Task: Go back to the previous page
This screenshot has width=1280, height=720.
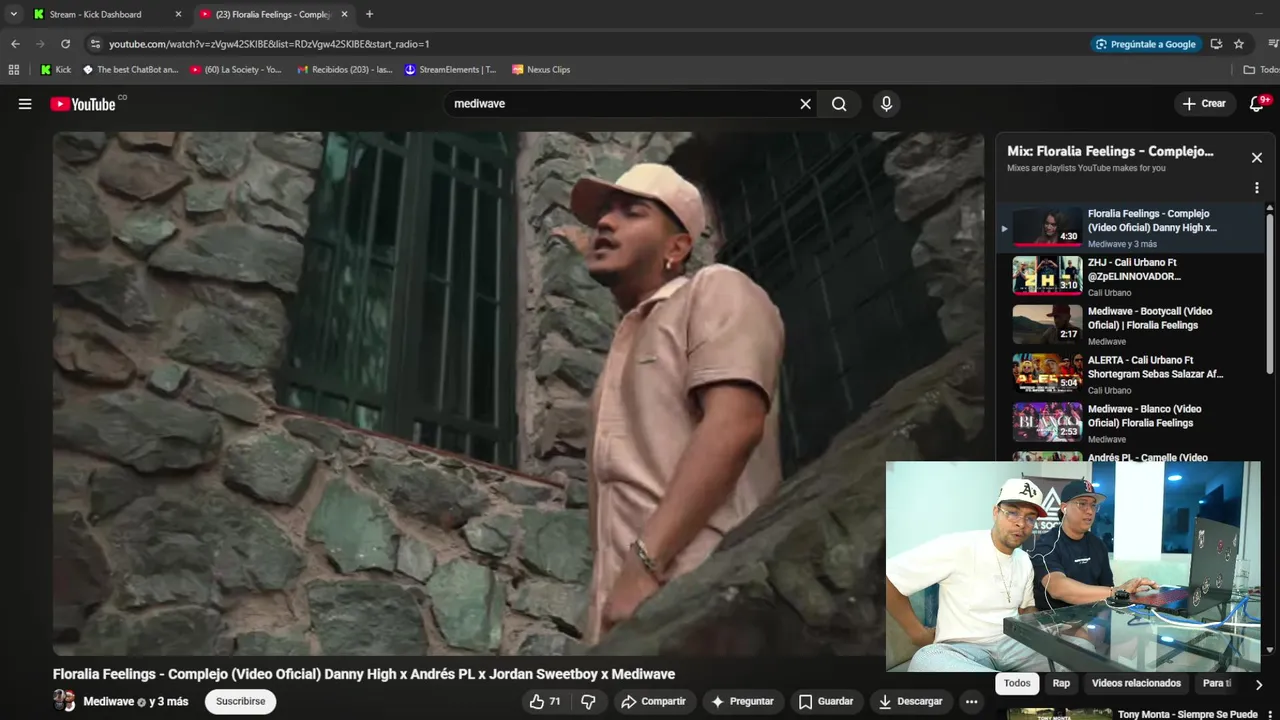Action: tap(15, 44)
